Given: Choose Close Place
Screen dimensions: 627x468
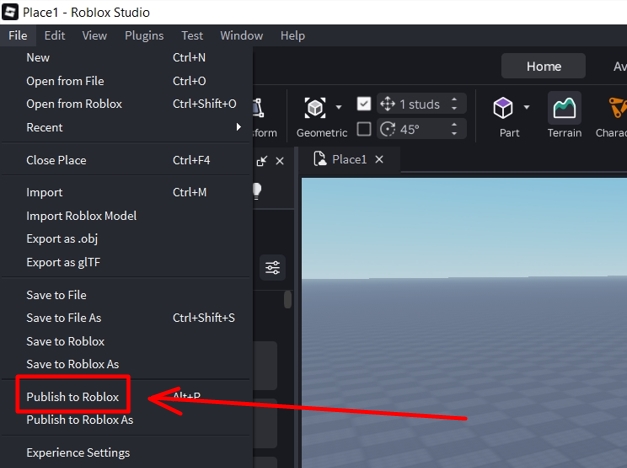Looking at the screenshot, I should pos(126,160).
